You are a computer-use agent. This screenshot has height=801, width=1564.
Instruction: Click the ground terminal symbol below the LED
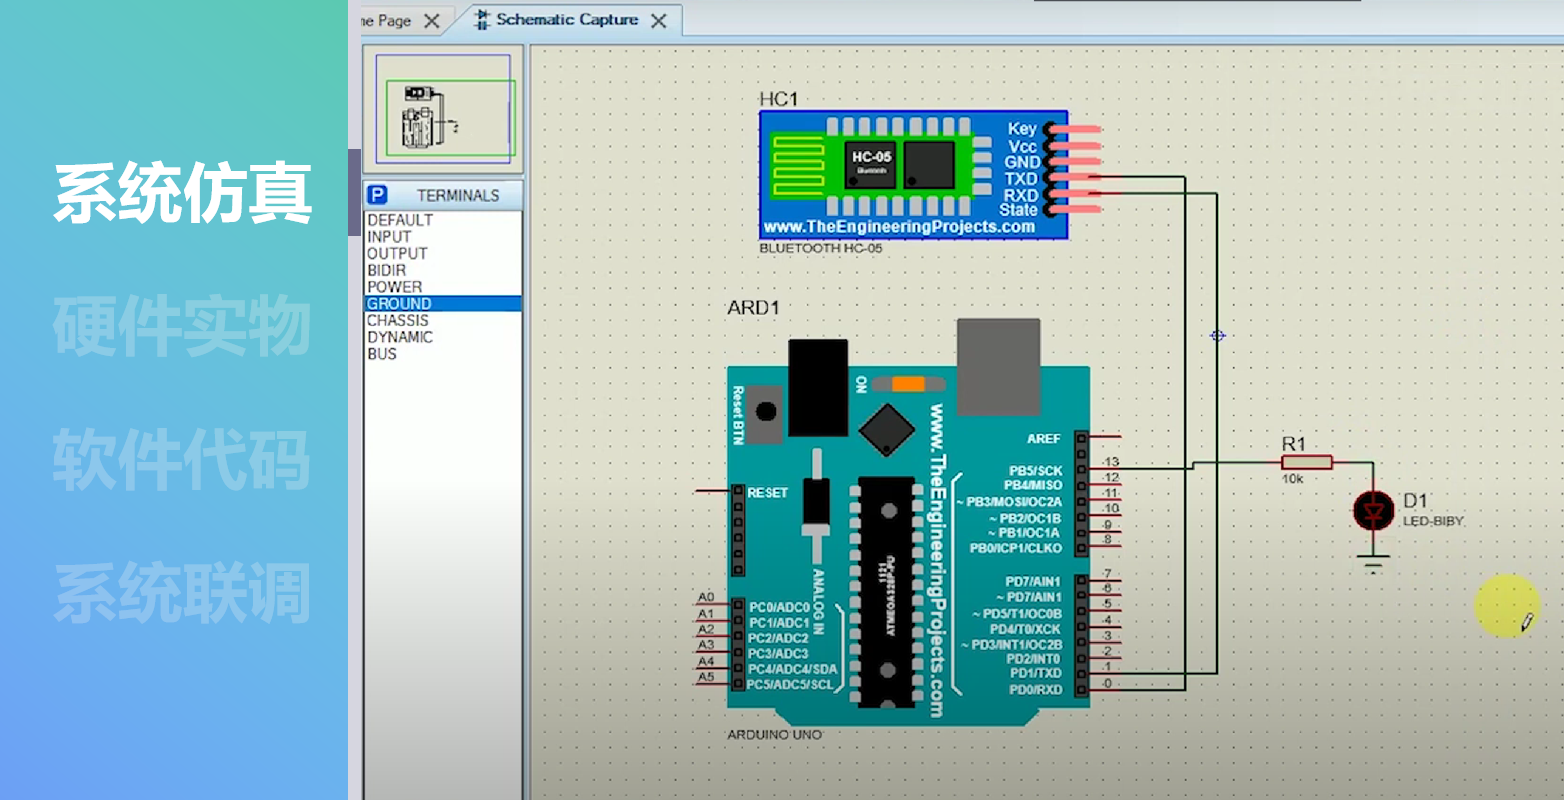click(x=1374, y=564)
